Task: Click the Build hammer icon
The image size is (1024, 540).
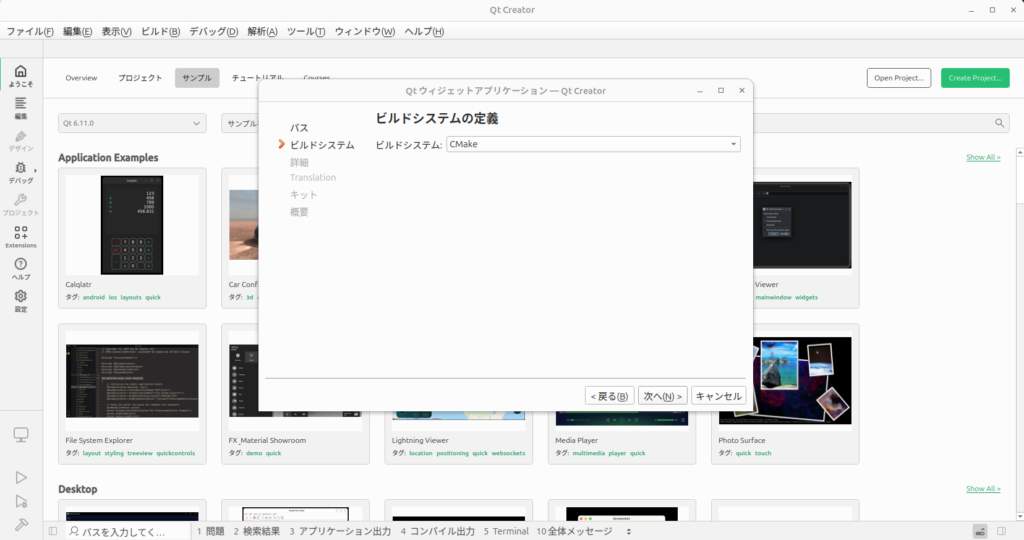Action: tap(21, 524)
